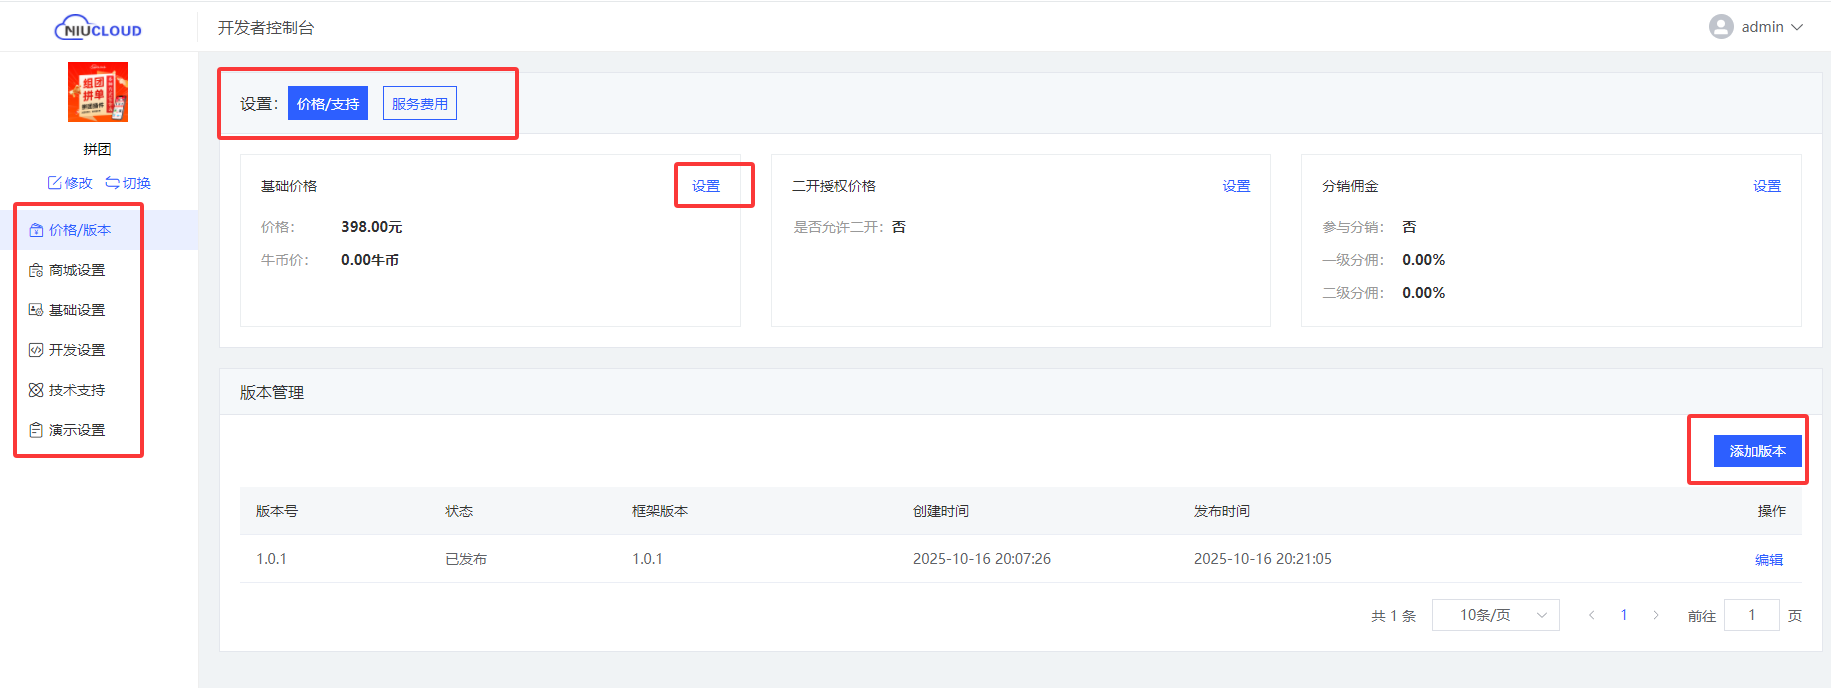This screenshot has height=688, width=1831.
Task: Switch to the 服务费用 tab
Action: coord(420,103)
